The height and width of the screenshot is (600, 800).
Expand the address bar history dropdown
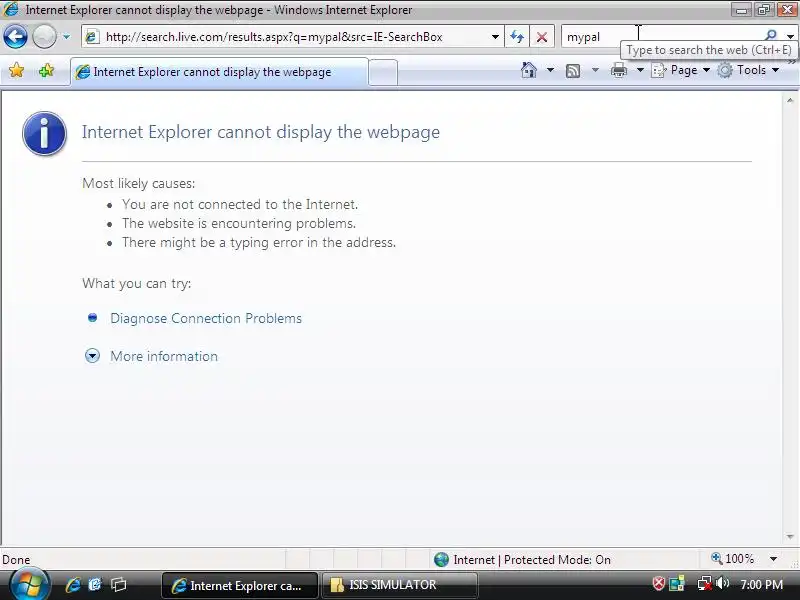click(495, 37)
